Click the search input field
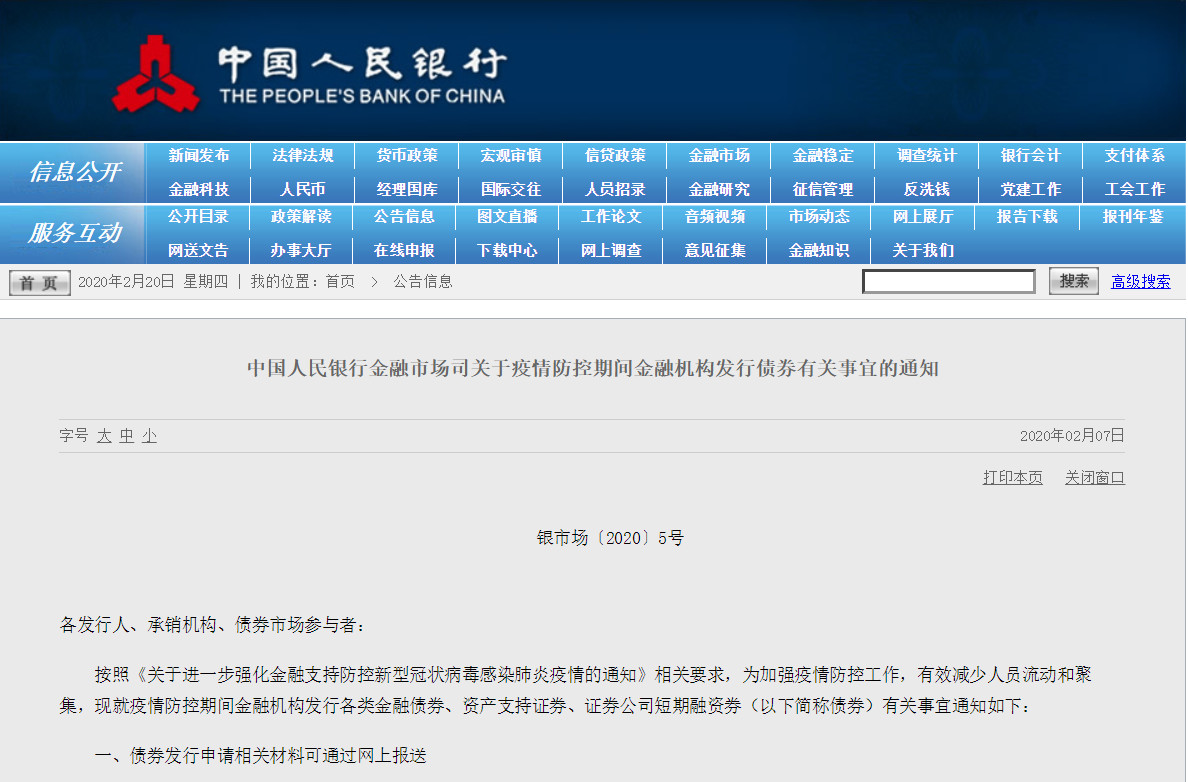The image size is (1188, 782). click(948, 282)
